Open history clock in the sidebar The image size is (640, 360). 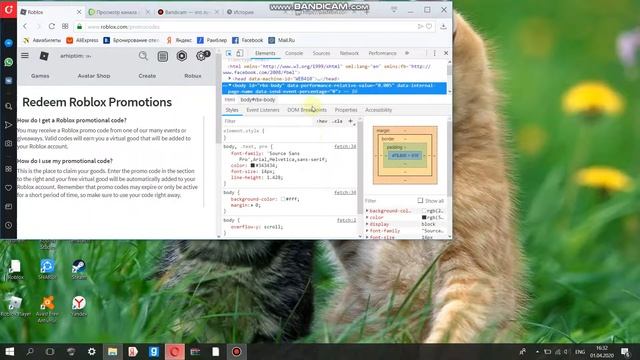tap(9, 225)
